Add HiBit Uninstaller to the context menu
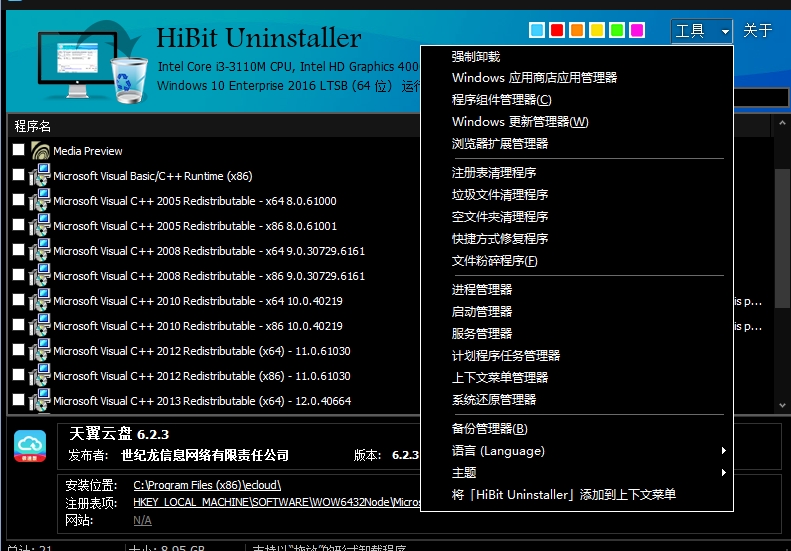791x551 pixels. [577, 495]
